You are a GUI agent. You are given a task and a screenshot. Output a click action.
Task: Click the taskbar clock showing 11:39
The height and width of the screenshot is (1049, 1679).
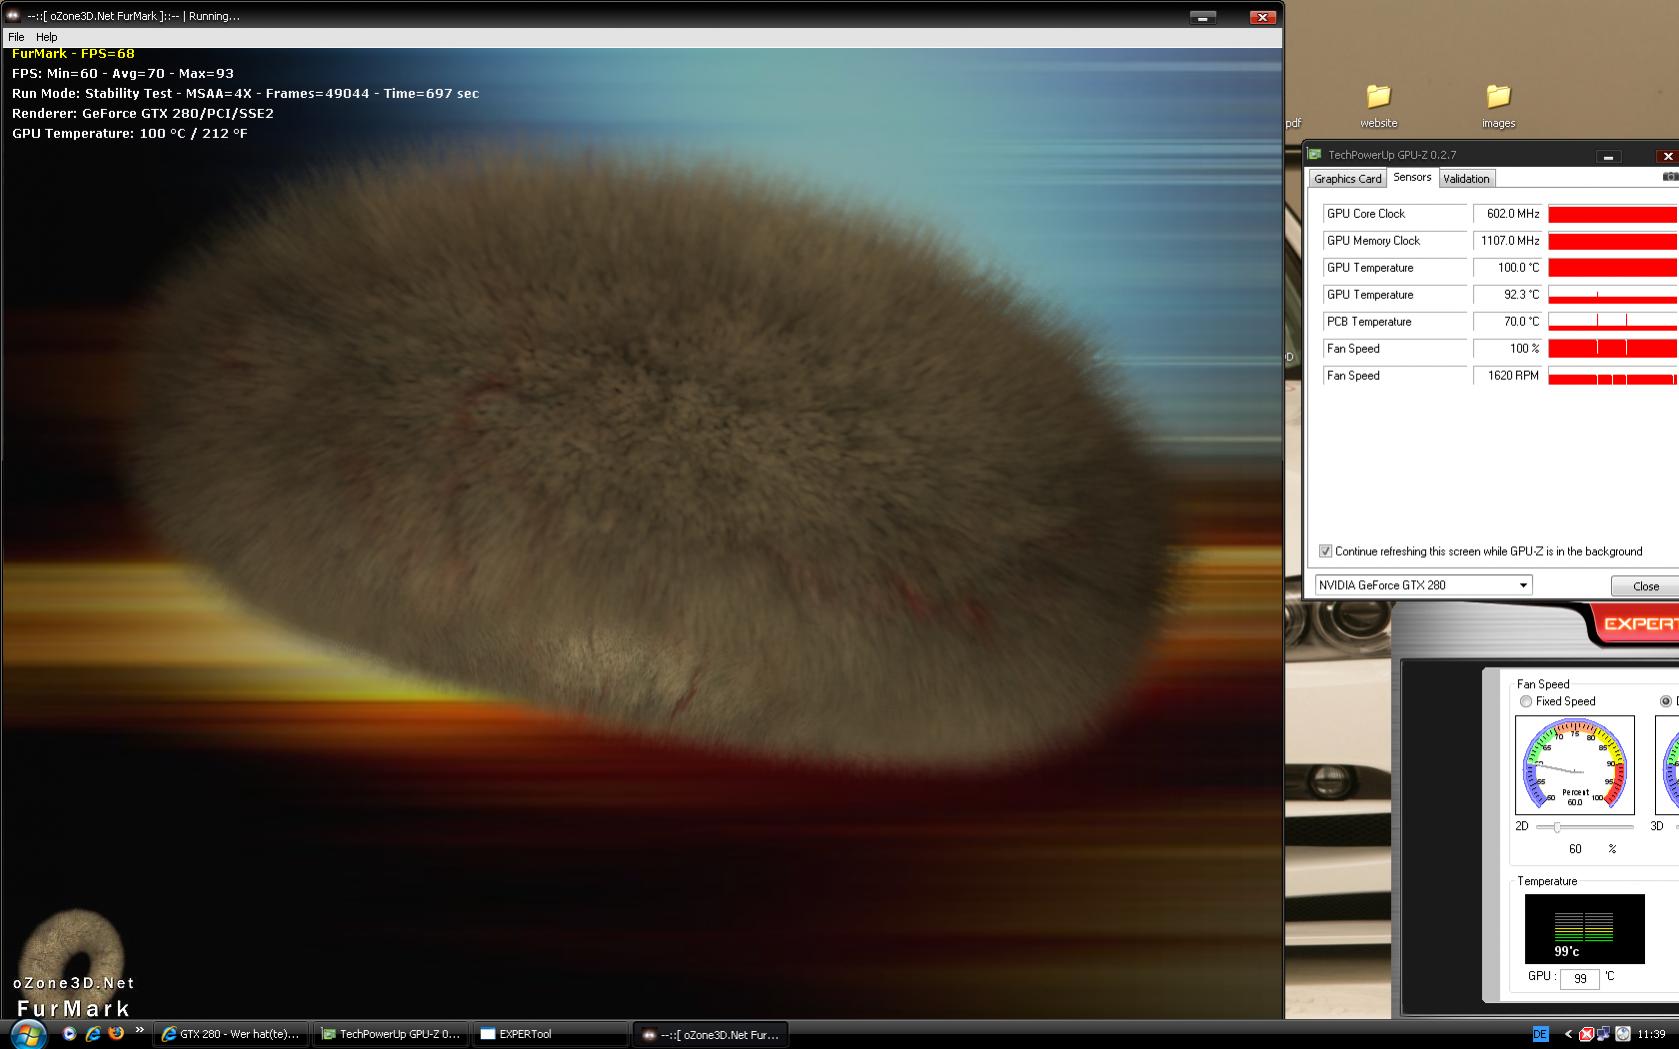pyautogui.click(x=1651, y=1034)
